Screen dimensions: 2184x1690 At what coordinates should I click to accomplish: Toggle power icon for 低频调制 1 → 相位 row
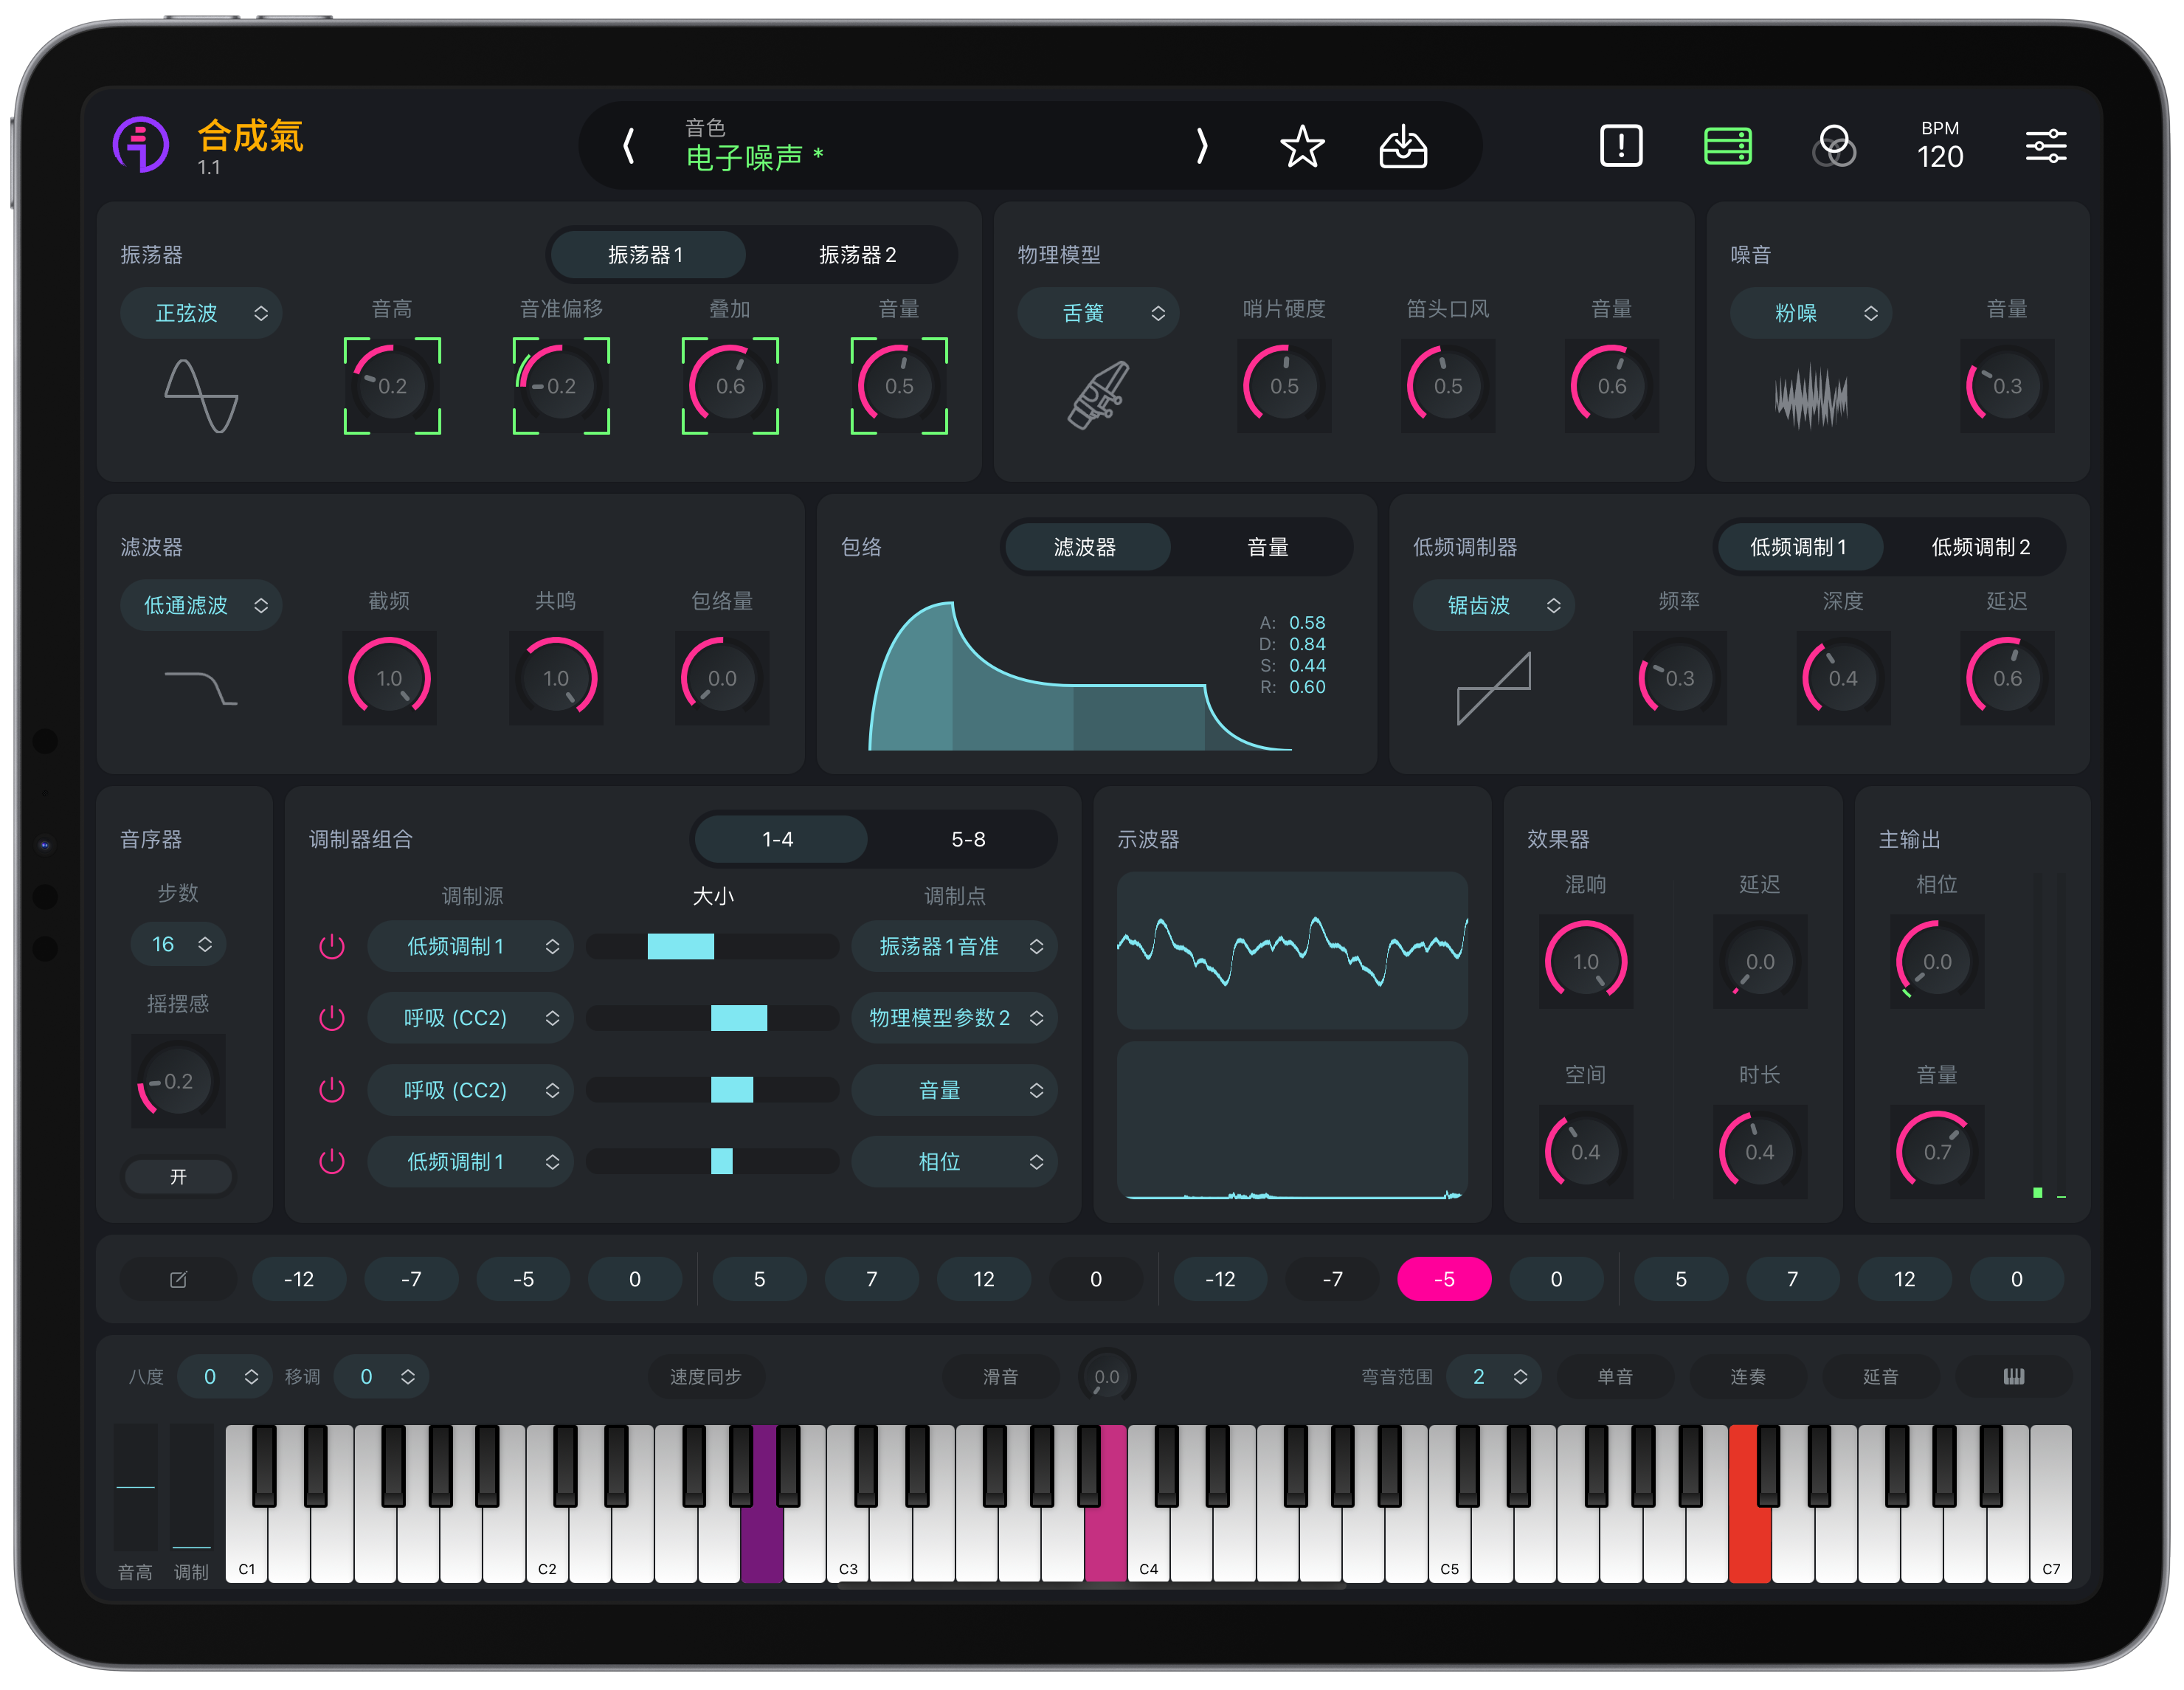331,1162
